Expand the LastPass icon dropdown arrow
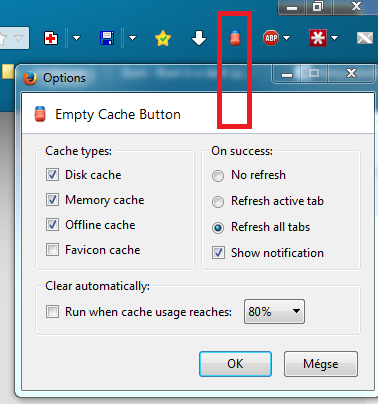This screenshot has width=378, height=404. 334,38
